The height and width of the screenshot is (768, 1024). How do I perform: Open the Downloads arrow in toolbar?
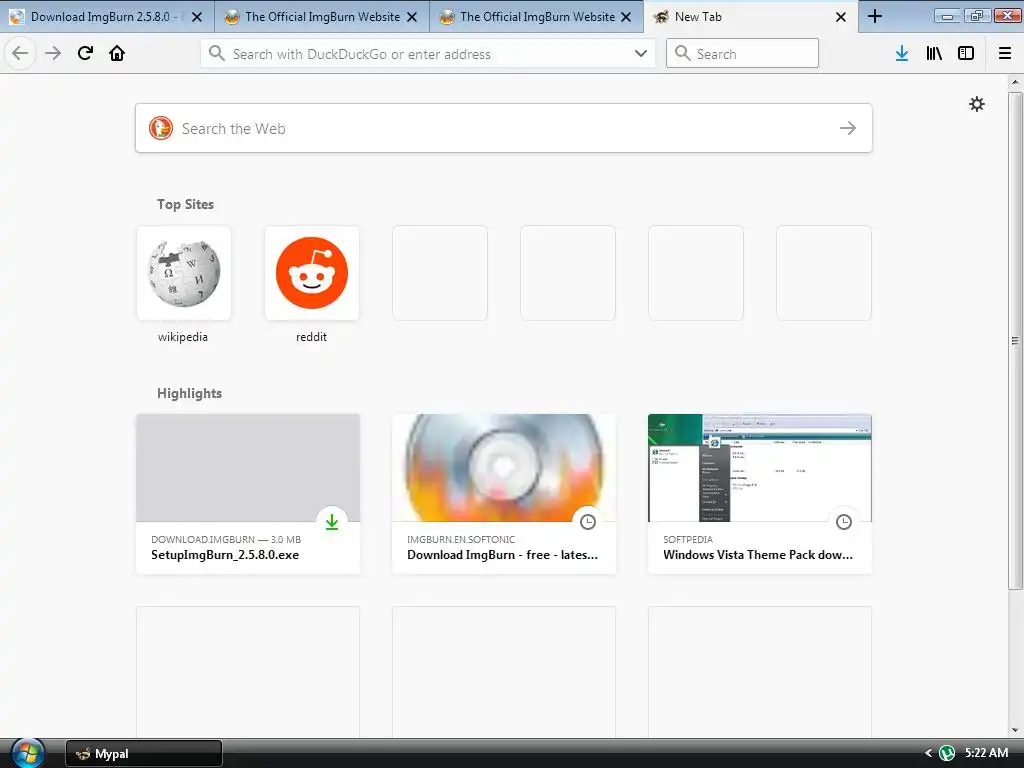902,54
